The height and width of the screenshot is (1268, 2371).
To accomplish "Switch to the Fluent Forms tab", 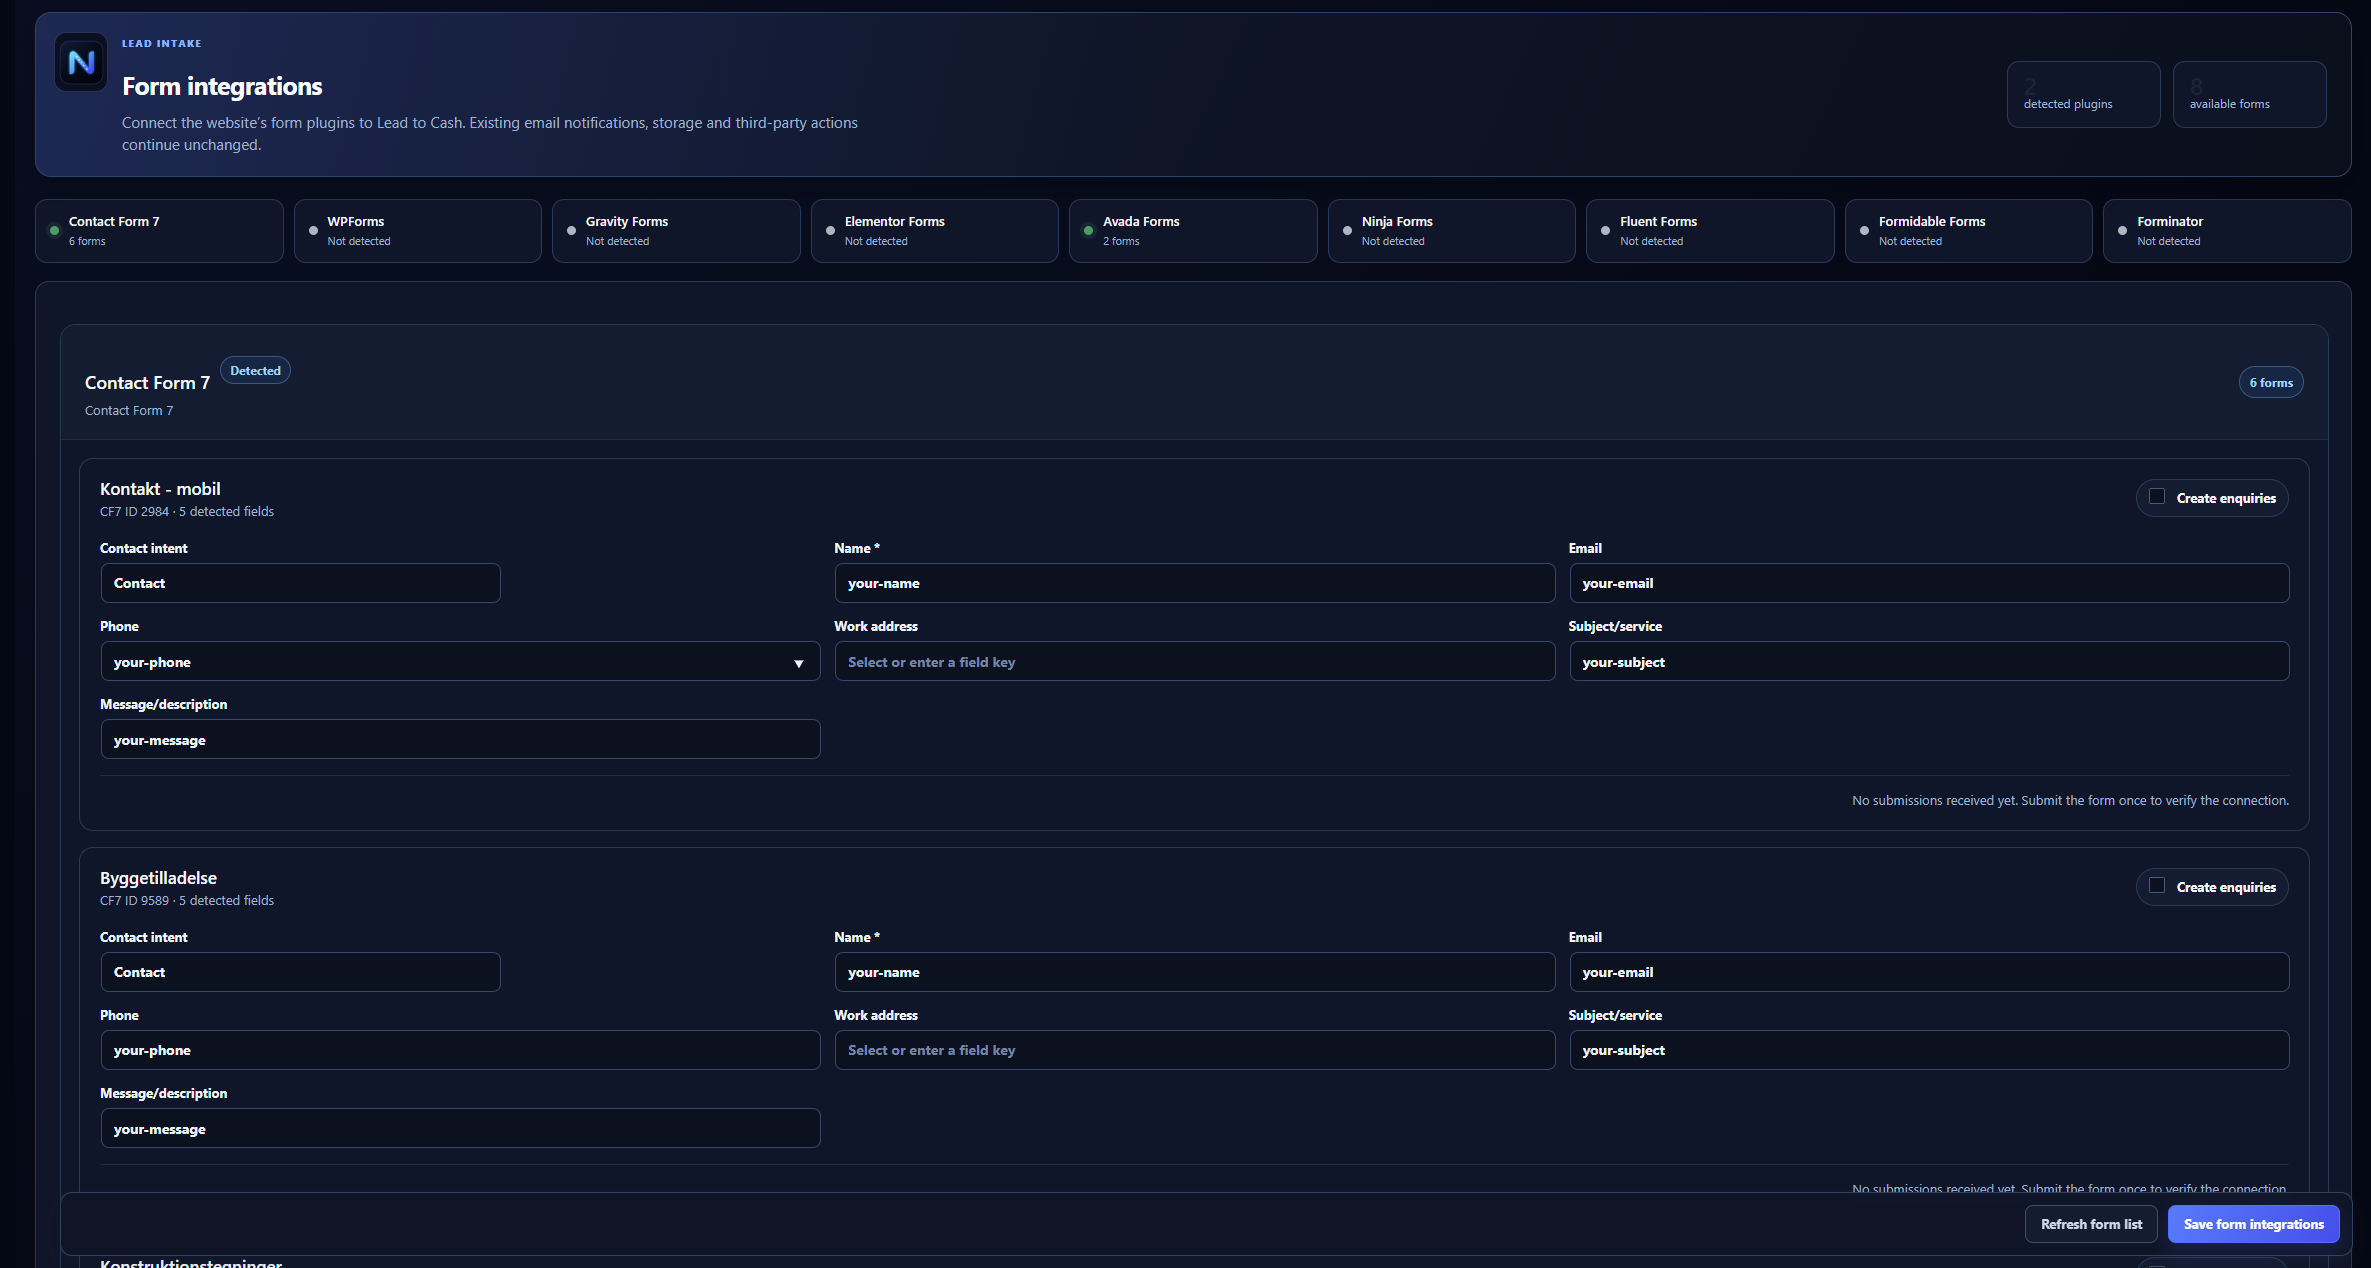I will (1710, 231).
